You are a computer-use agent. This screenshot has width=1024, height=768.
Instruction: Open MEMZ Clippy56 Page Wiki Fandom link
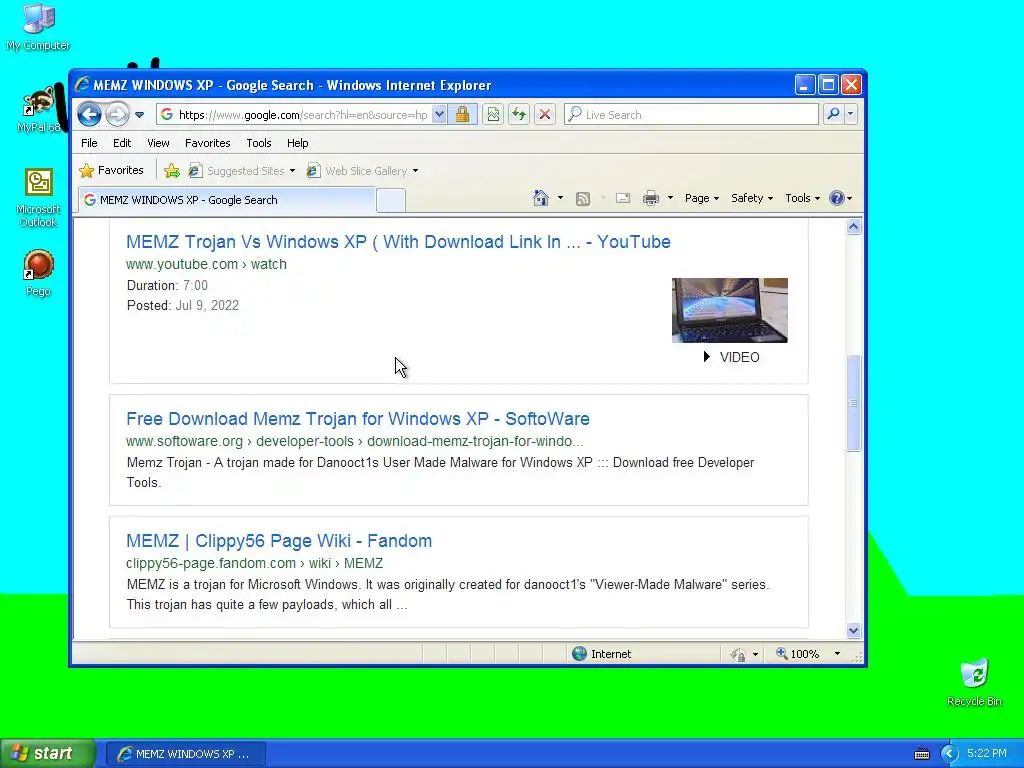279,541
